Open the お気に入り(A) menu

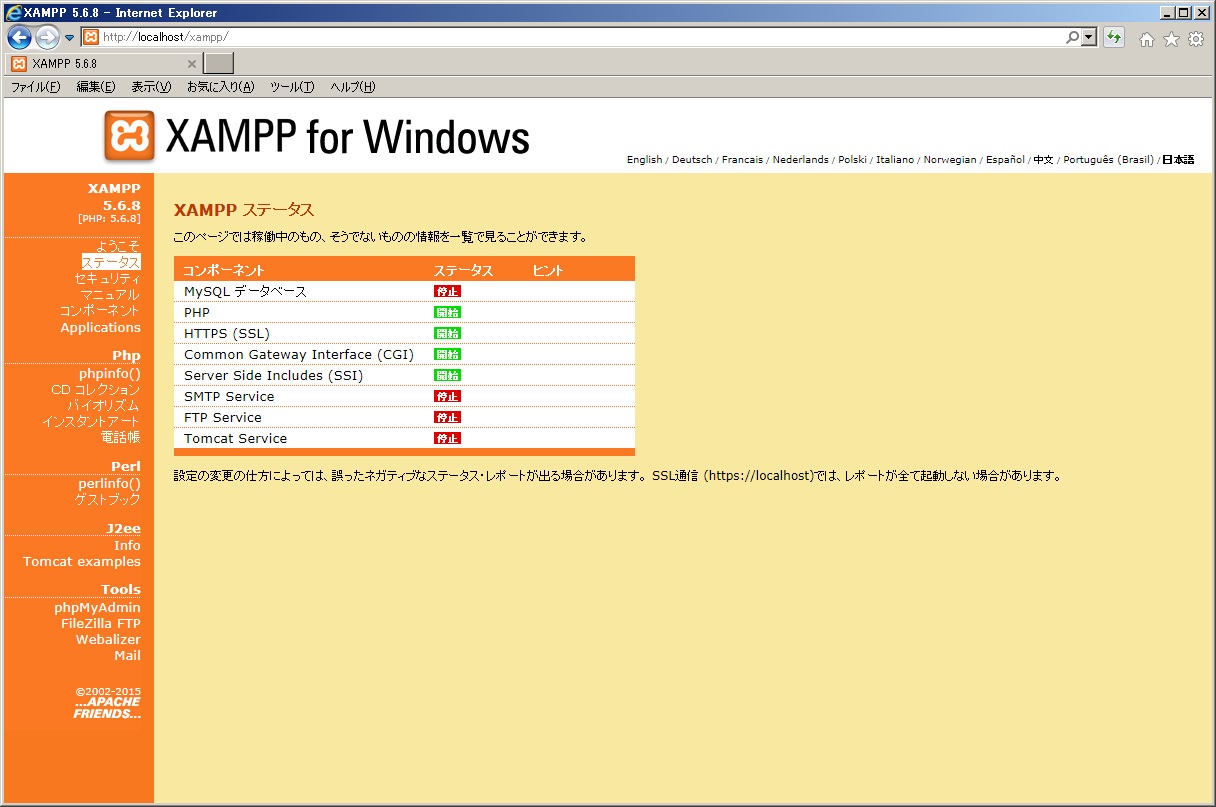point(220,87)
